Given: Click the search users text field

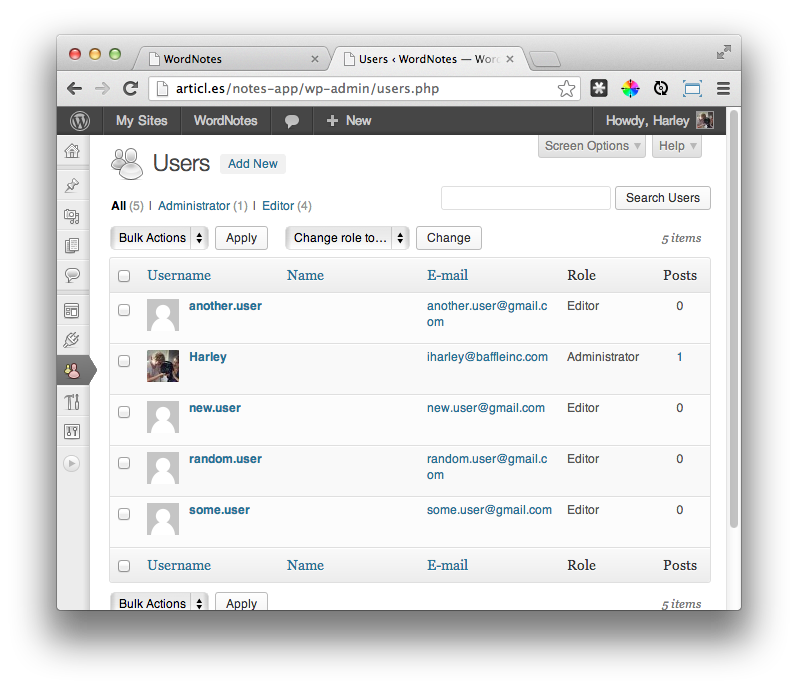Looking at the screenshot, I should tap(526, 198).
